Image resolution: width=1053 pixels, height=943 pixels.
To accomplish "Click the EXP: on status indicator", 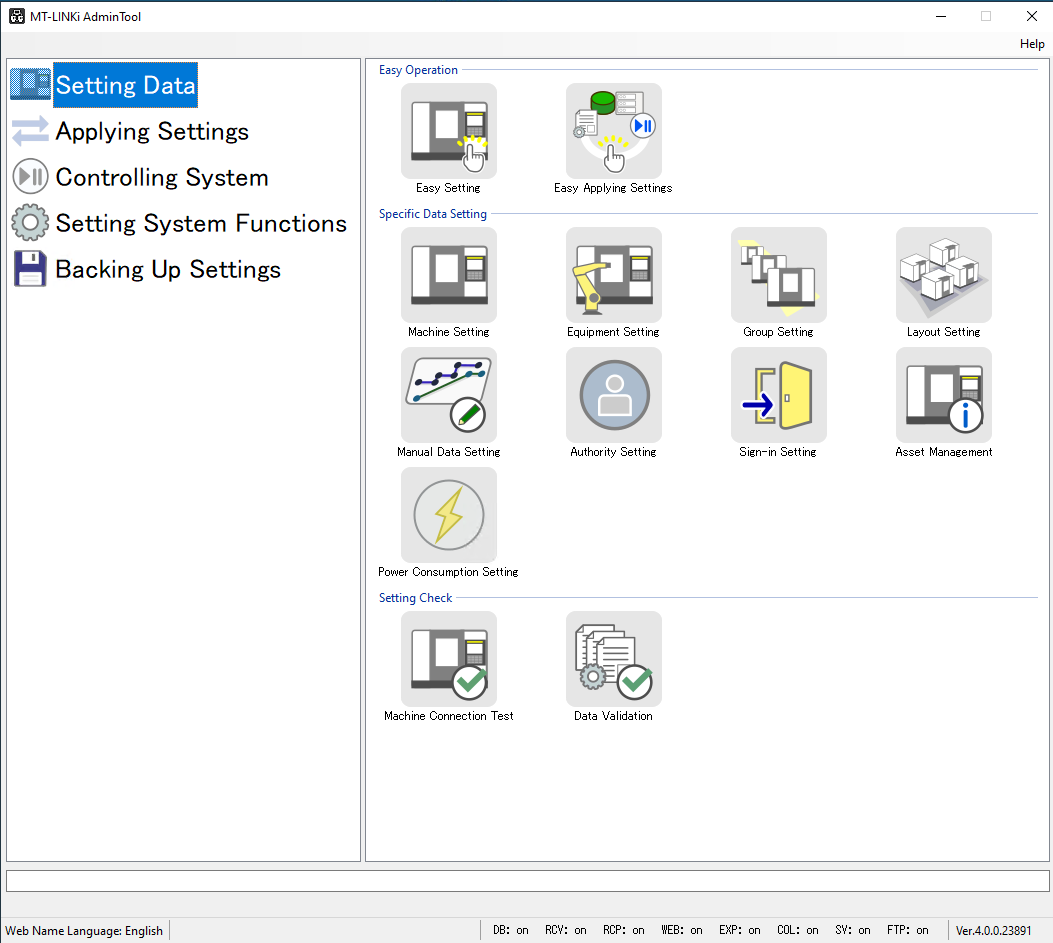I will pos(739,930).
